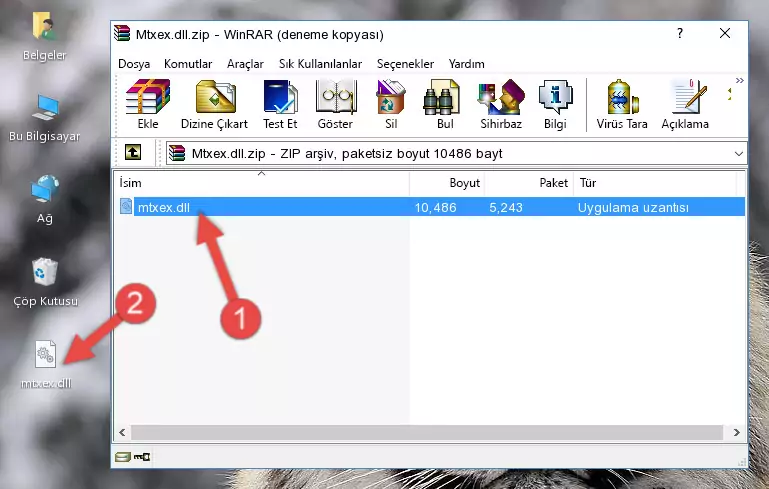Click horizontal scrollbar right arrow
The height and width of the screenshot is (489, 769).
(737, 433)
